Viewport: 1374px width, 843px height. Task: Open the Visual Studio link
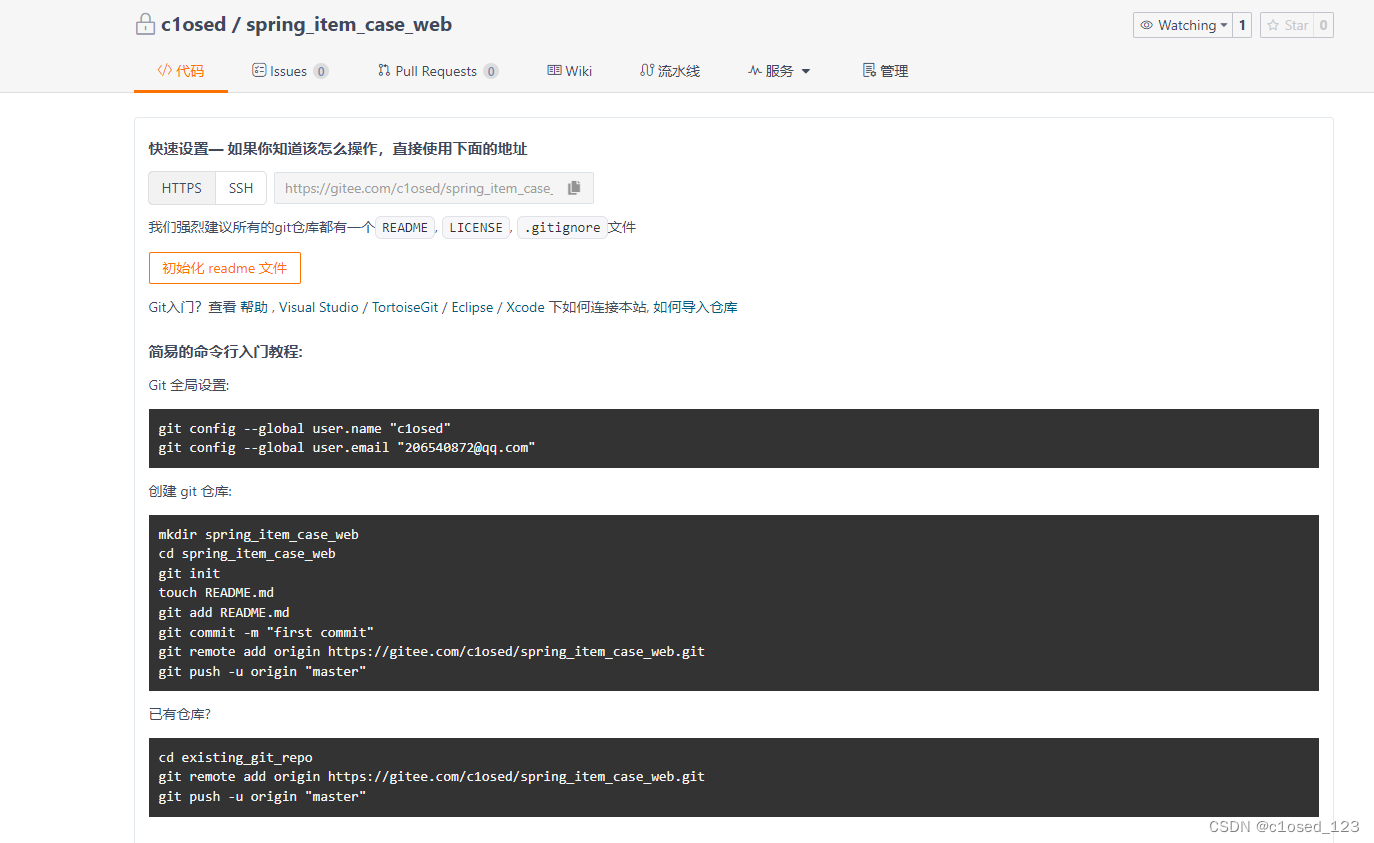coord(319,308)
